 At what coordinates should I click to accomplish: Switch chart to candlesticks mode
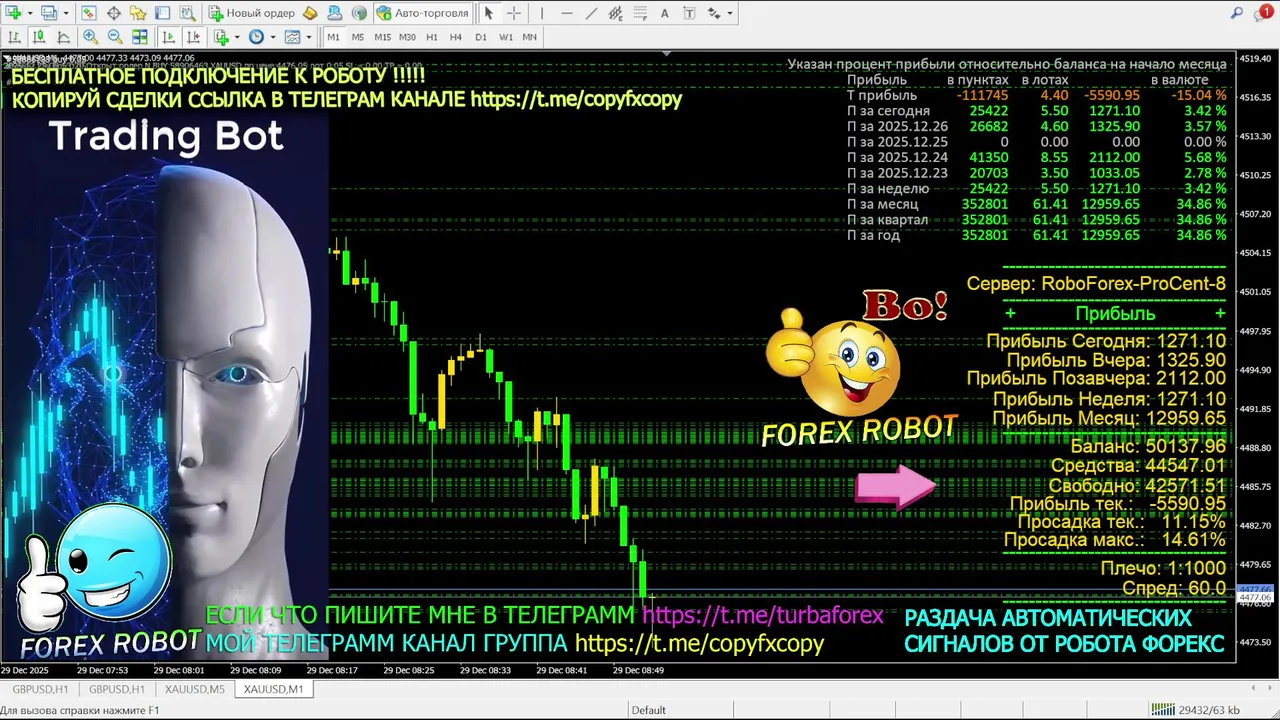point(39,37)
